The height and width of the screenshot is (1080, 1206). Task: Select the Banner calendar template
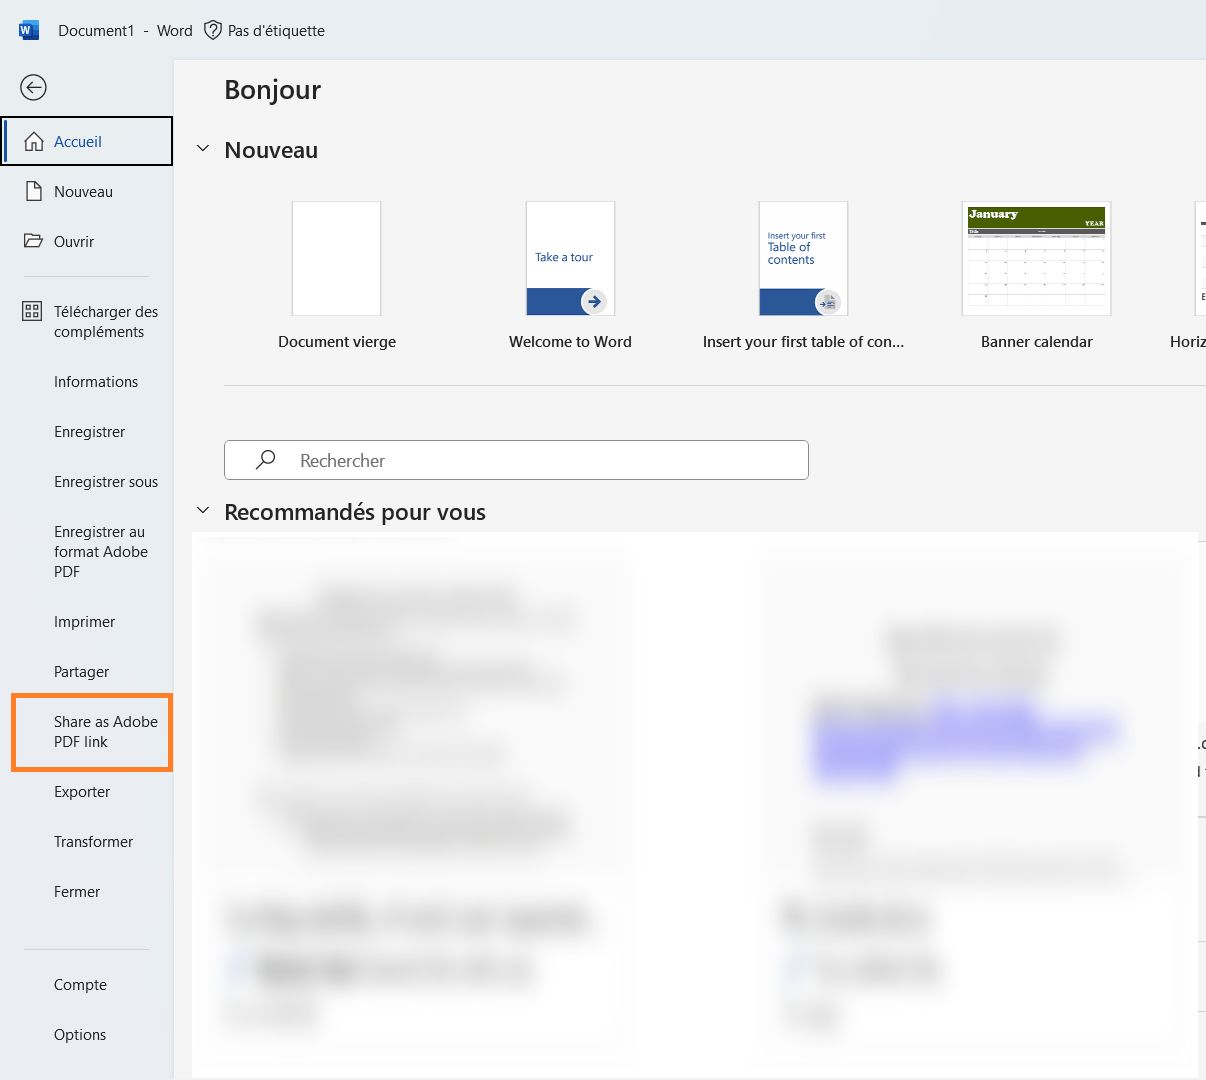click(x=1036, y=258)
